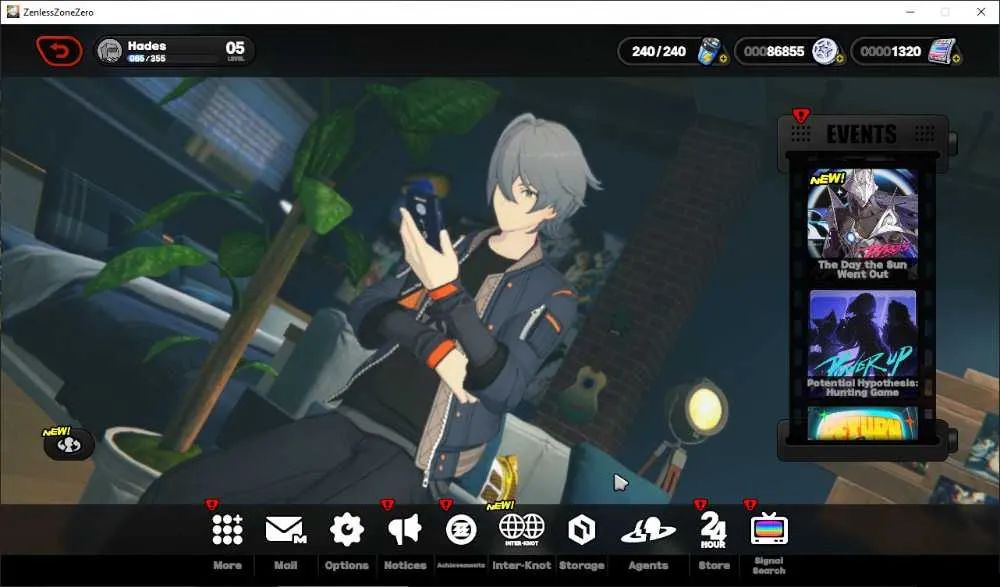Close the ZenlessZoneZero window
The height and width of the screenshot is (587, 1000).
[981, 12]
